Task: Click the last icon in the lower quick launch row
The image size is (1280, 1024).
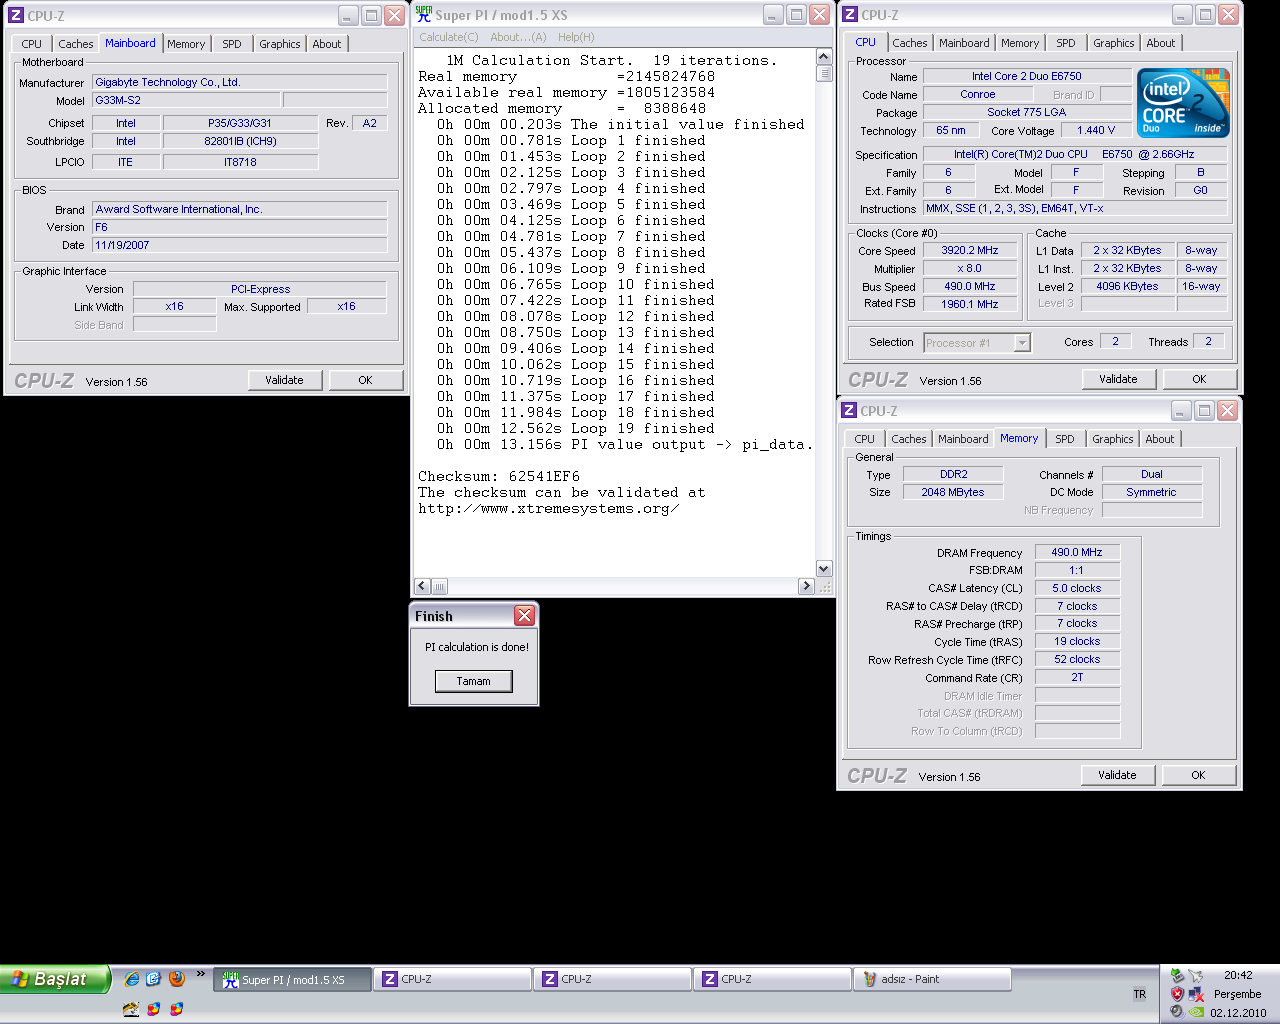Action: pyautogui.click(x=177, y=1008)
